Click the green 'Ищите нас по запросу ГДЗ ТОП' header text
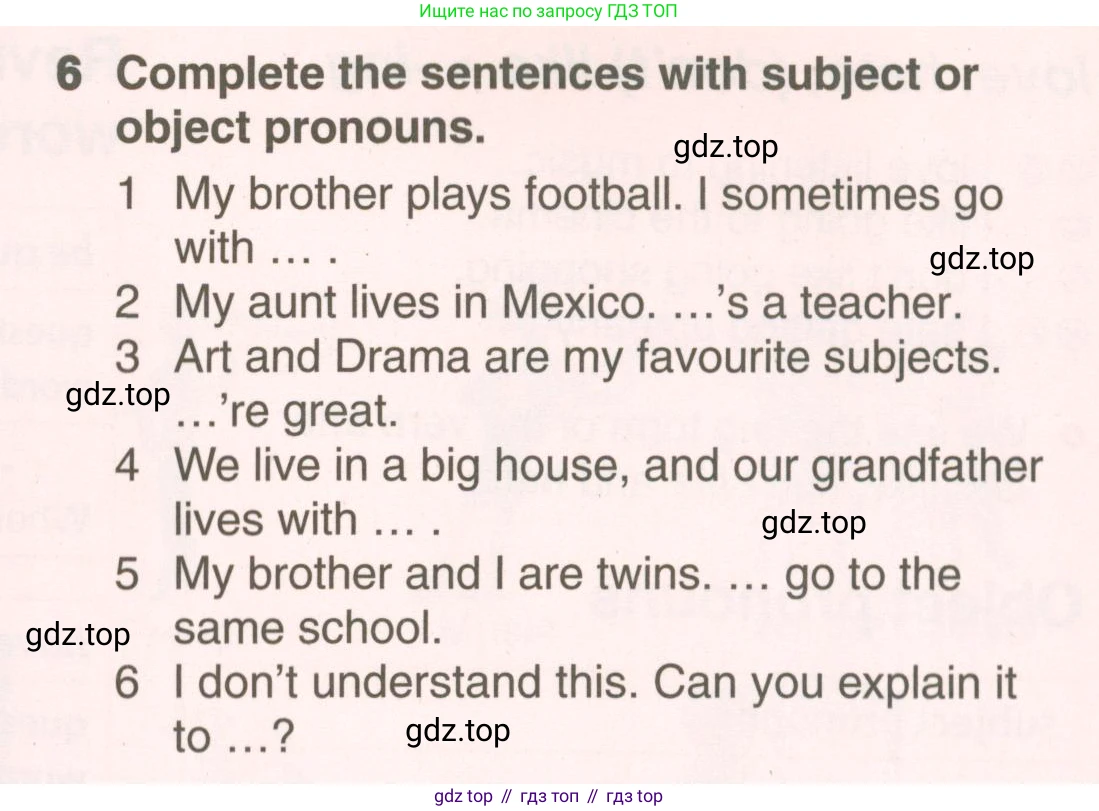Image resolution: width=1099 pixels, height=811 pixels. tap(548, 11)
